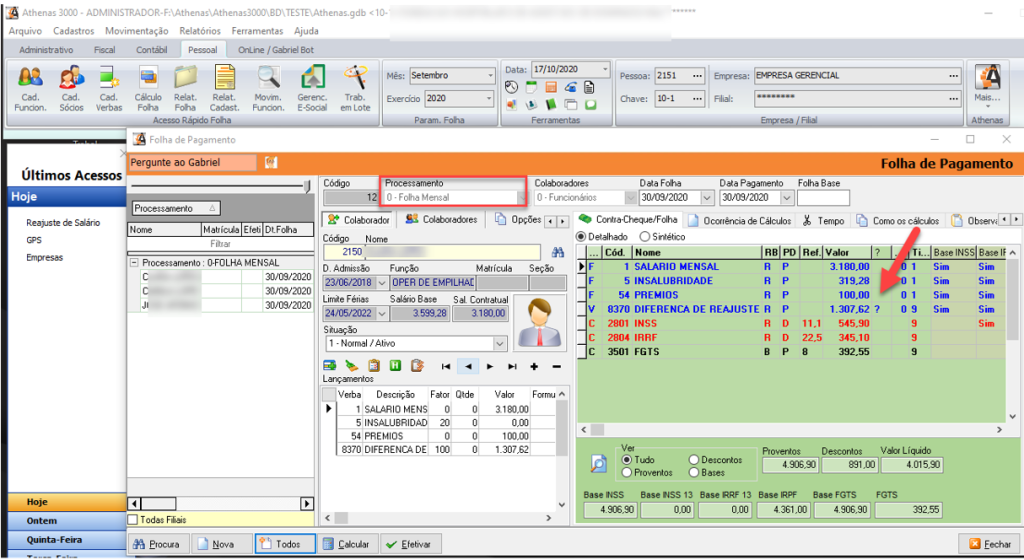Click the Pergunte ao Gabriel input field
The width and height of the screenshot is (1024, 560).
click(193, 163)
